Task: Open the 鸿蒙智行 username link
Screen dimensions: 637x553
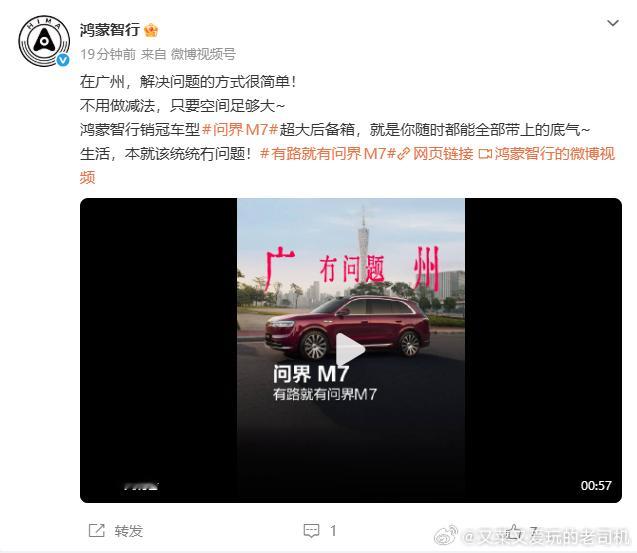Action: (110, 30)
